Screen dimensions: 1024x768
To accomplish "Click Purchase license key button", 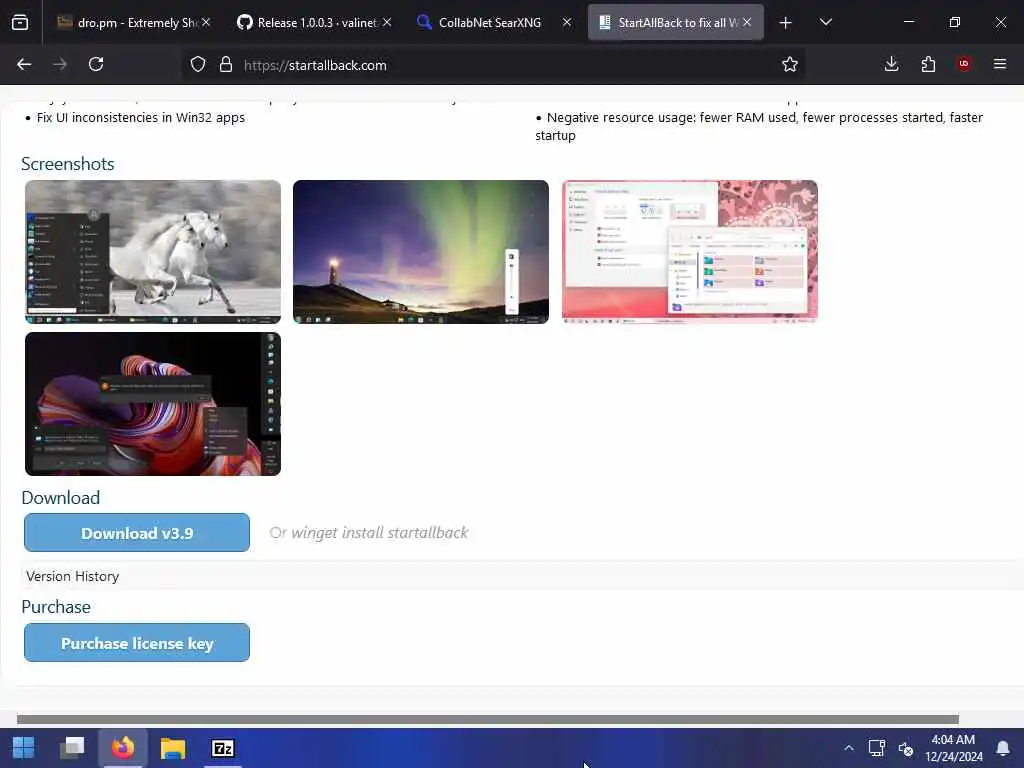I will [137, 643].
